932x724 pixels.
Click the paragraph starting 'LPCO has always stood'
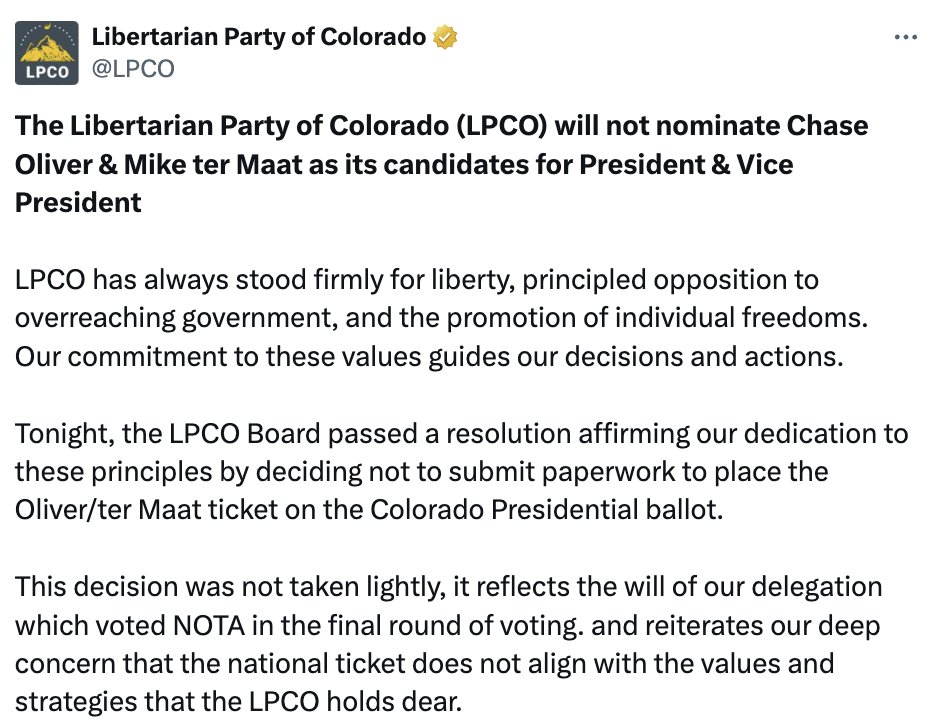pos(442,318)
